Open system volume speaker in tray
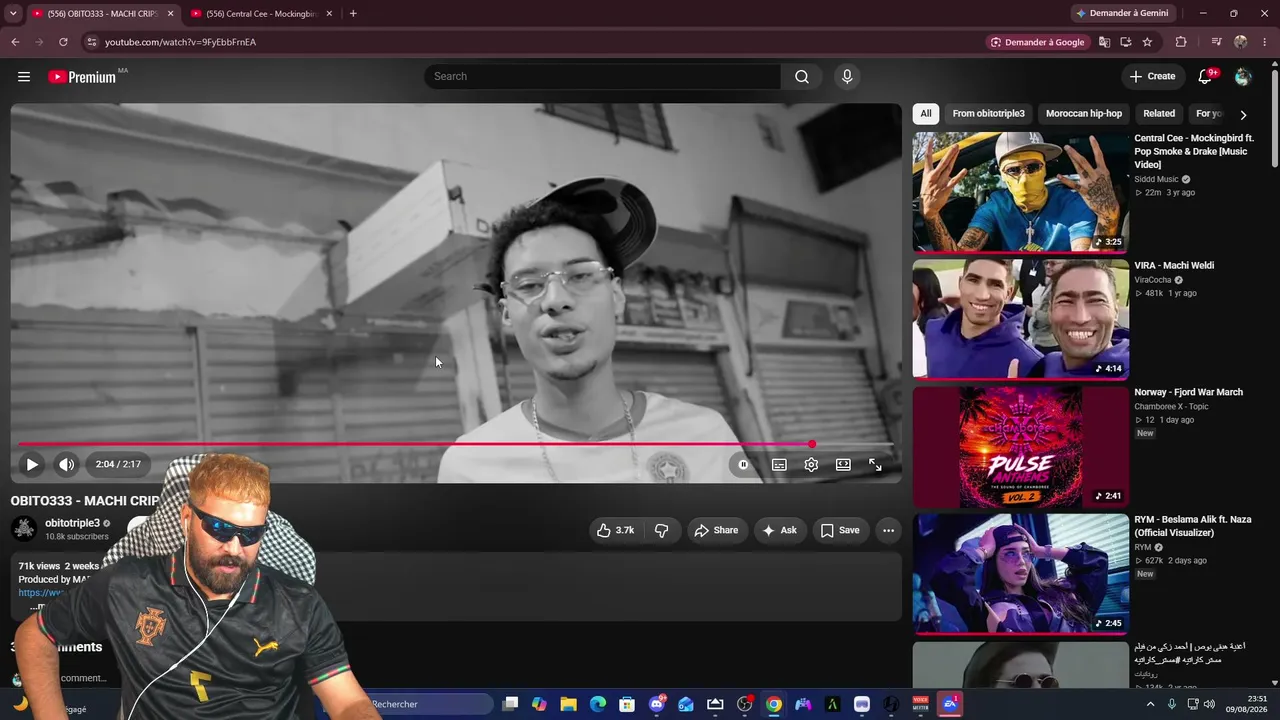This screenshot has height=720, width=1280. click(1209, 704)
